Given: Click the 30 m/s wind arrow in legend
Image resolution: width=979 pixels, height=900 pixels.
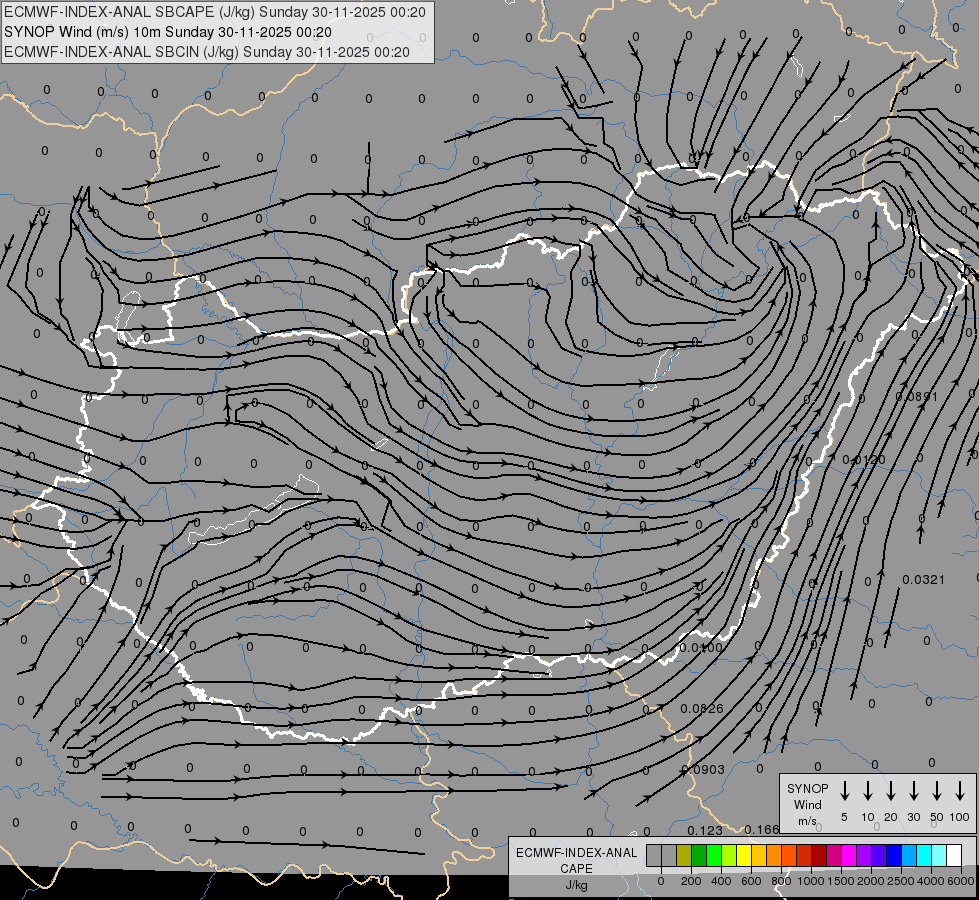Looking at the screenshot, I should click(x=914, y=791).
